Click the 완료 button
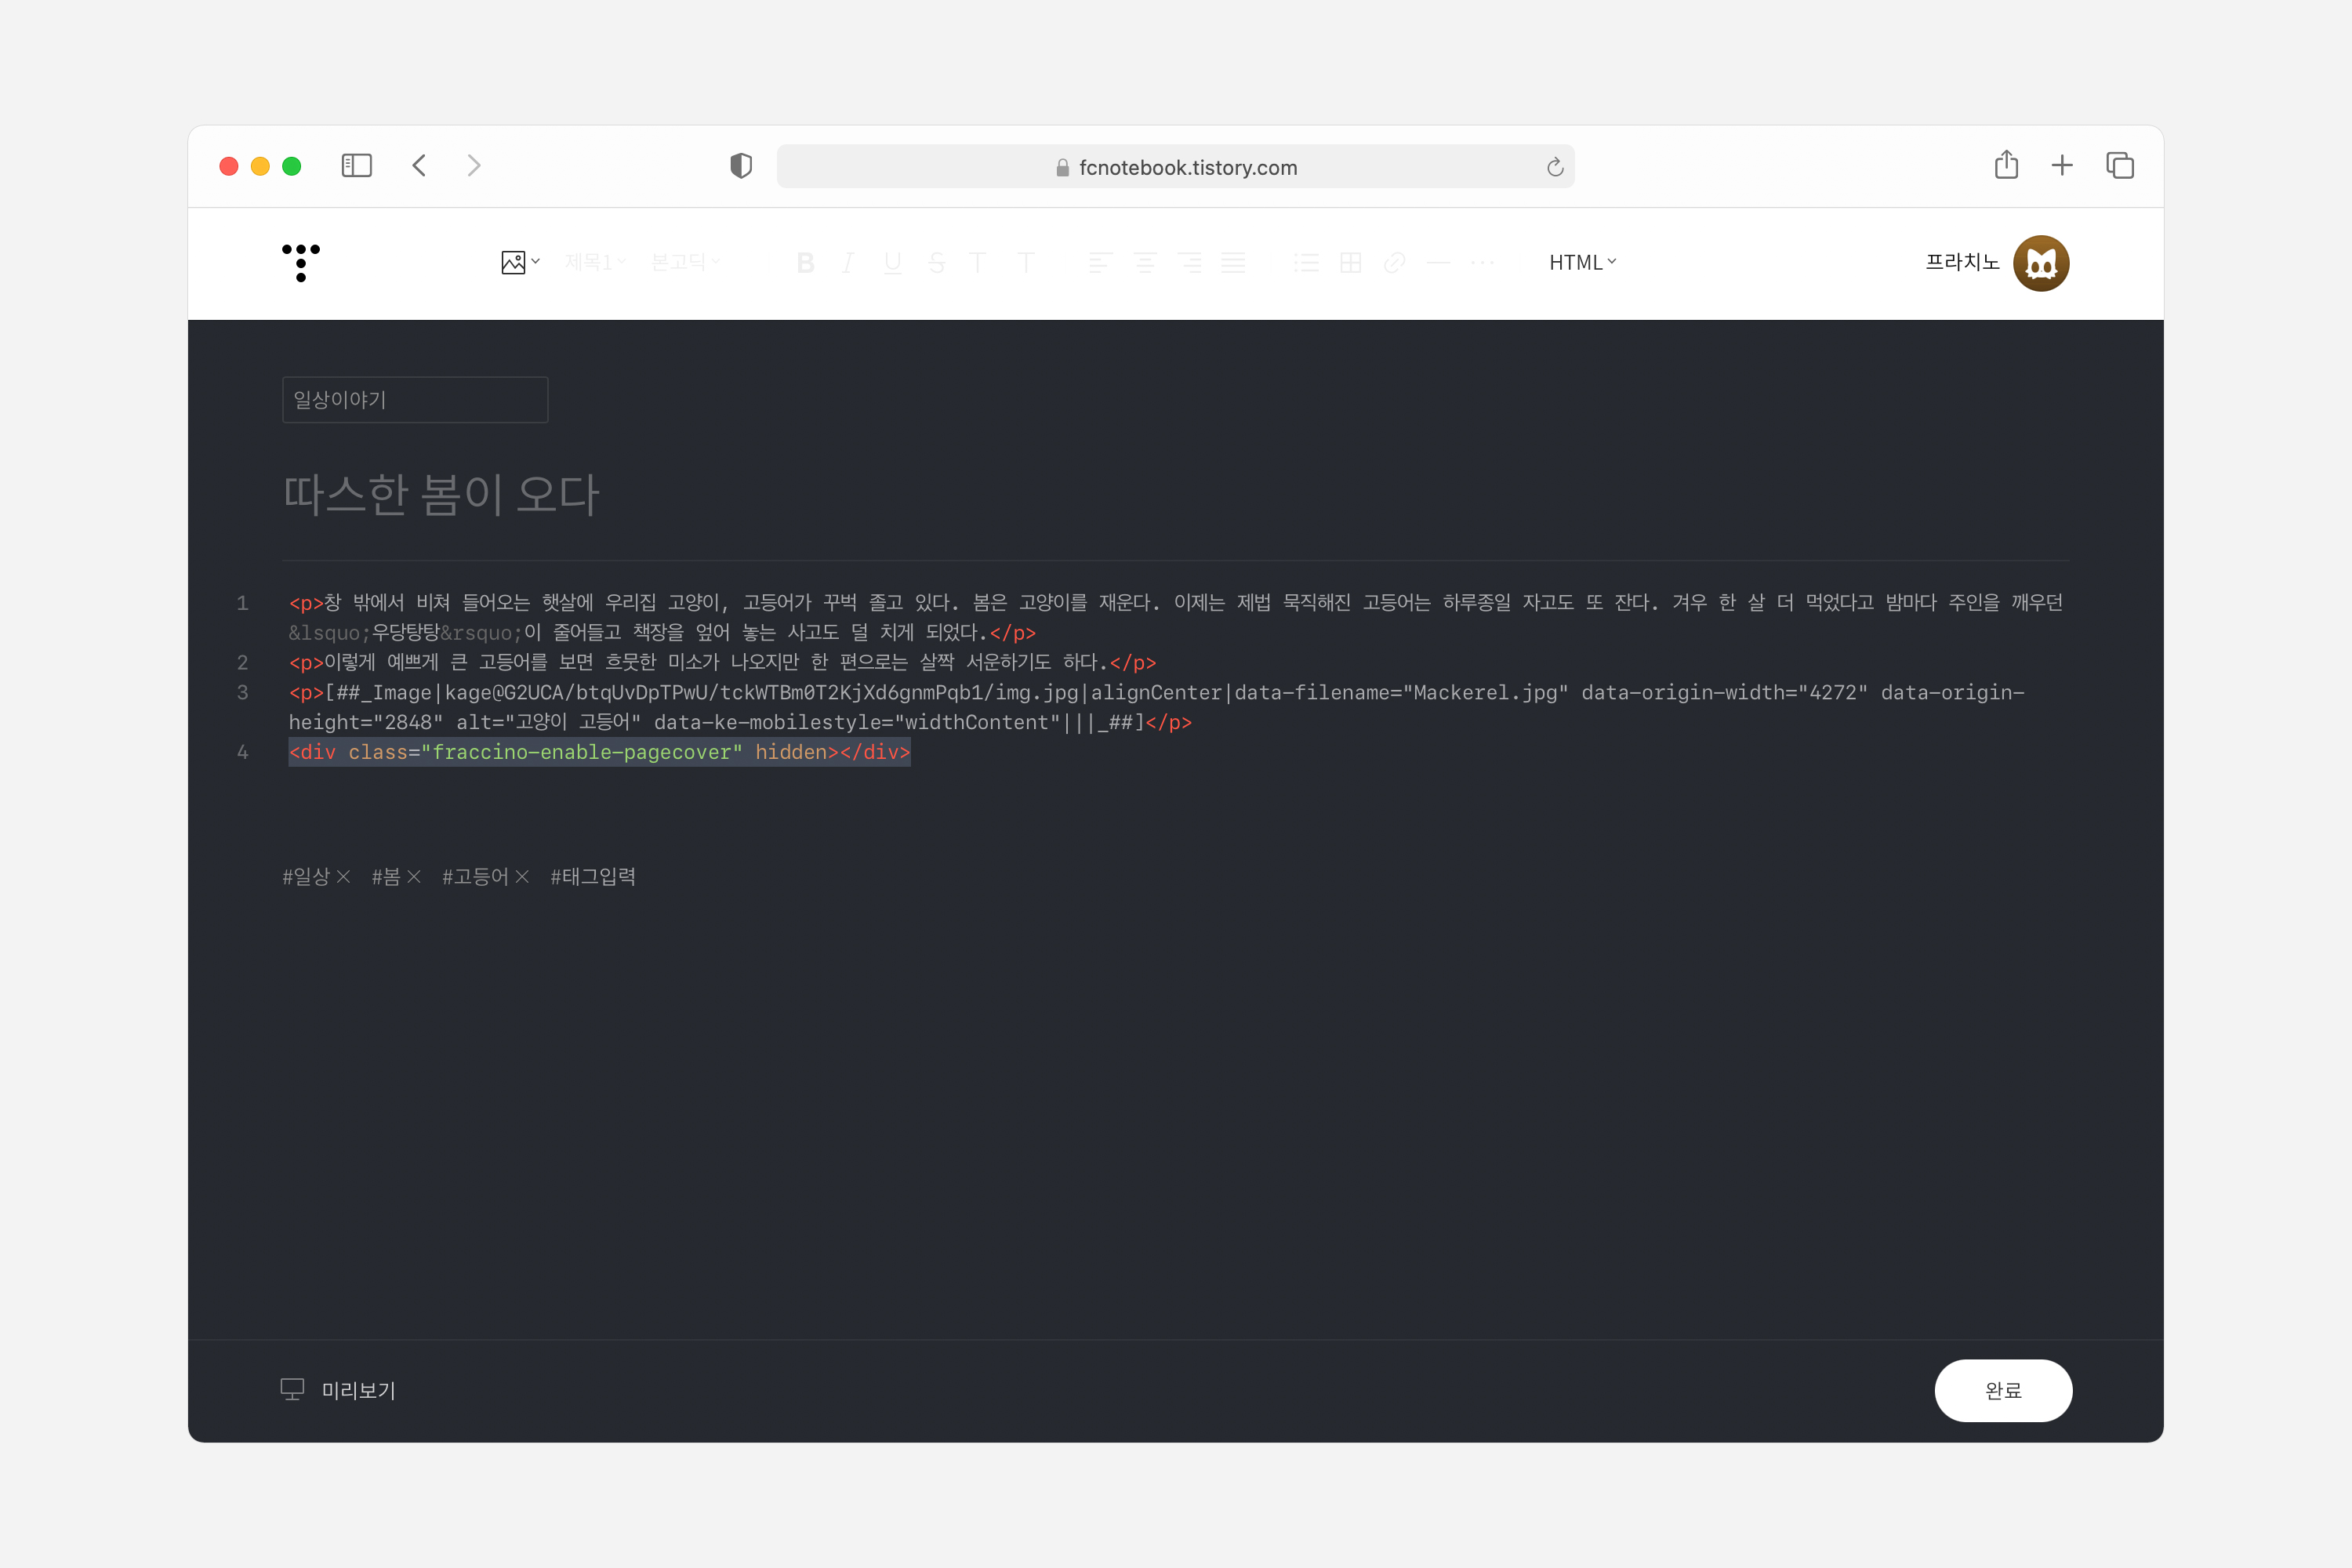Image resolution: width=2352 pixels, height=1568 pixels. 2002,1390
